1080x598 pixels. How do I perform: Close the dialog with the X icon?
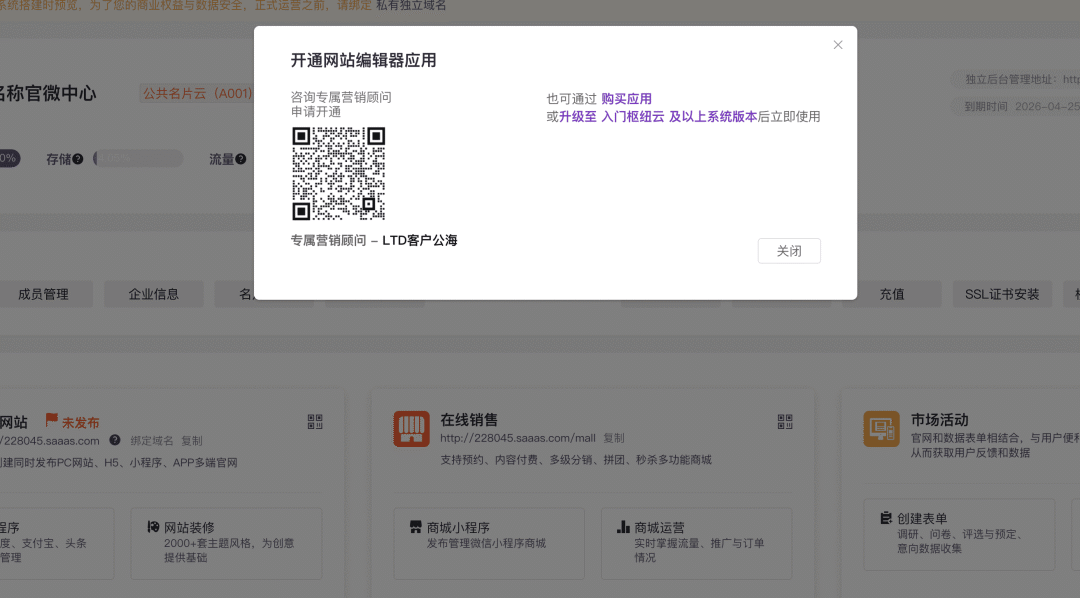[x=838, y=45]
